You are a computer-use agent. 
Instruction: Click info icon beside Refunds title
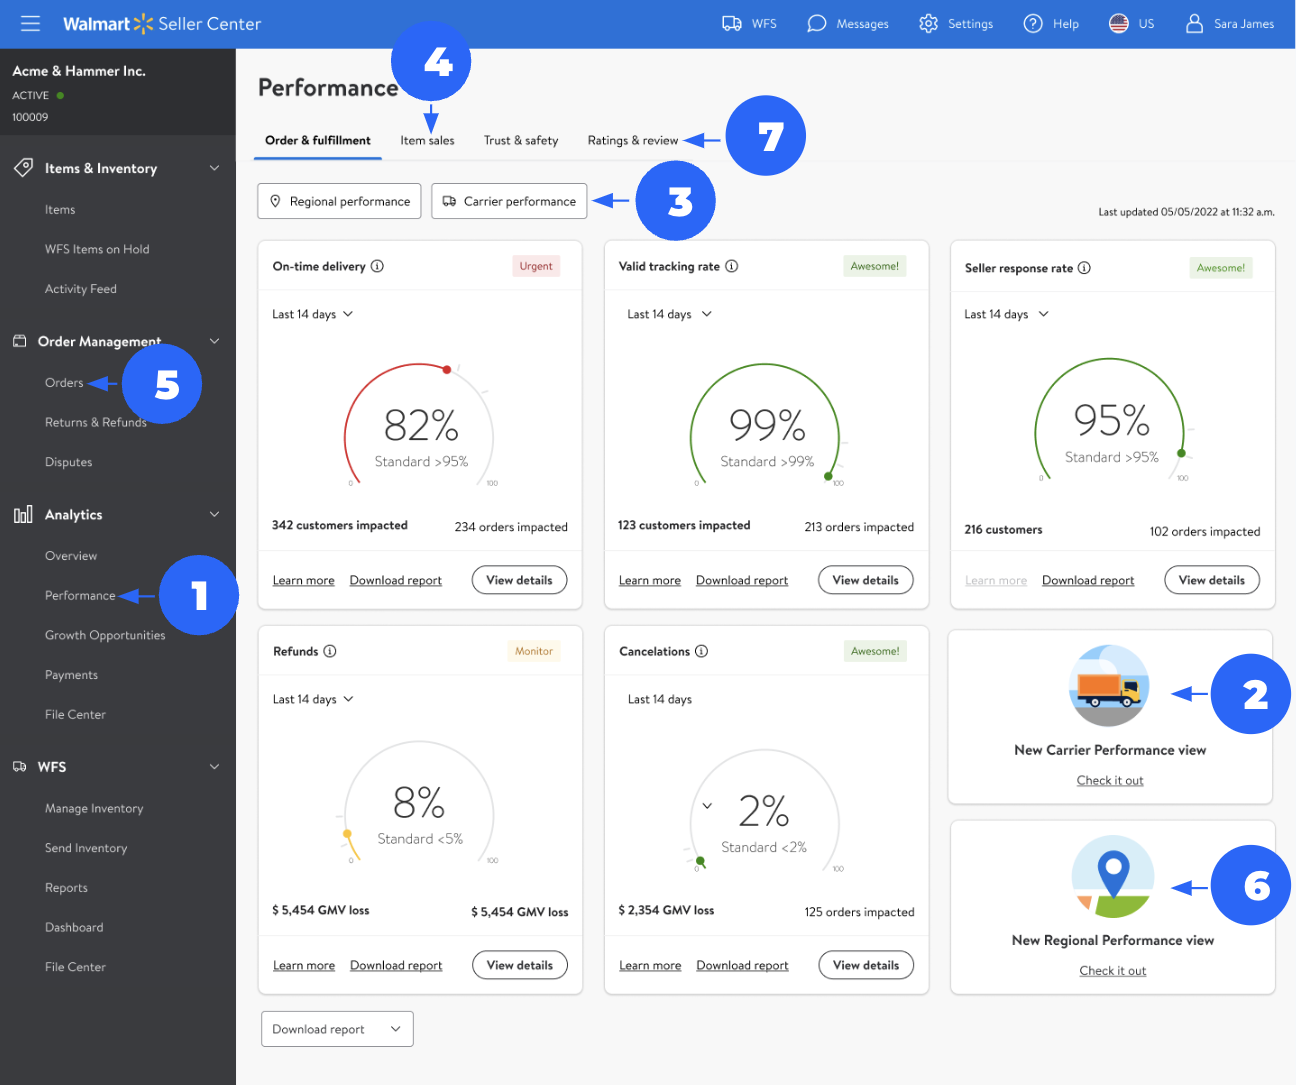click(330, 651)
